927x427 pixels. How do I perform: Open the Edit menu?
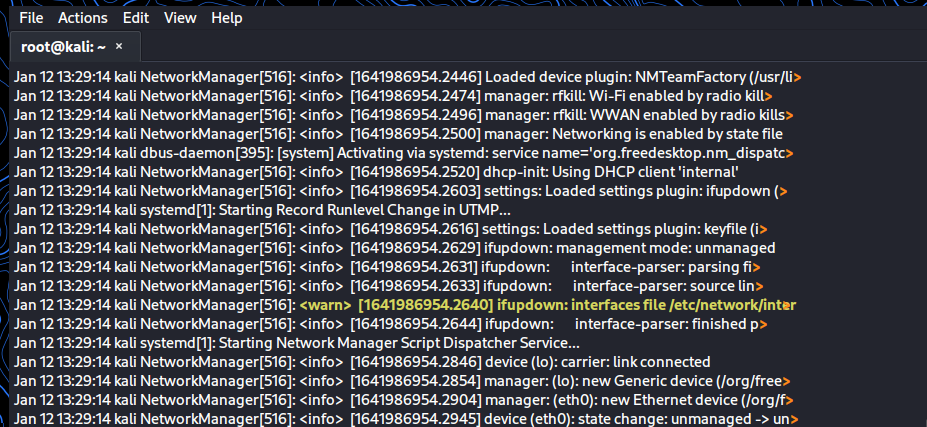[136, 18]
